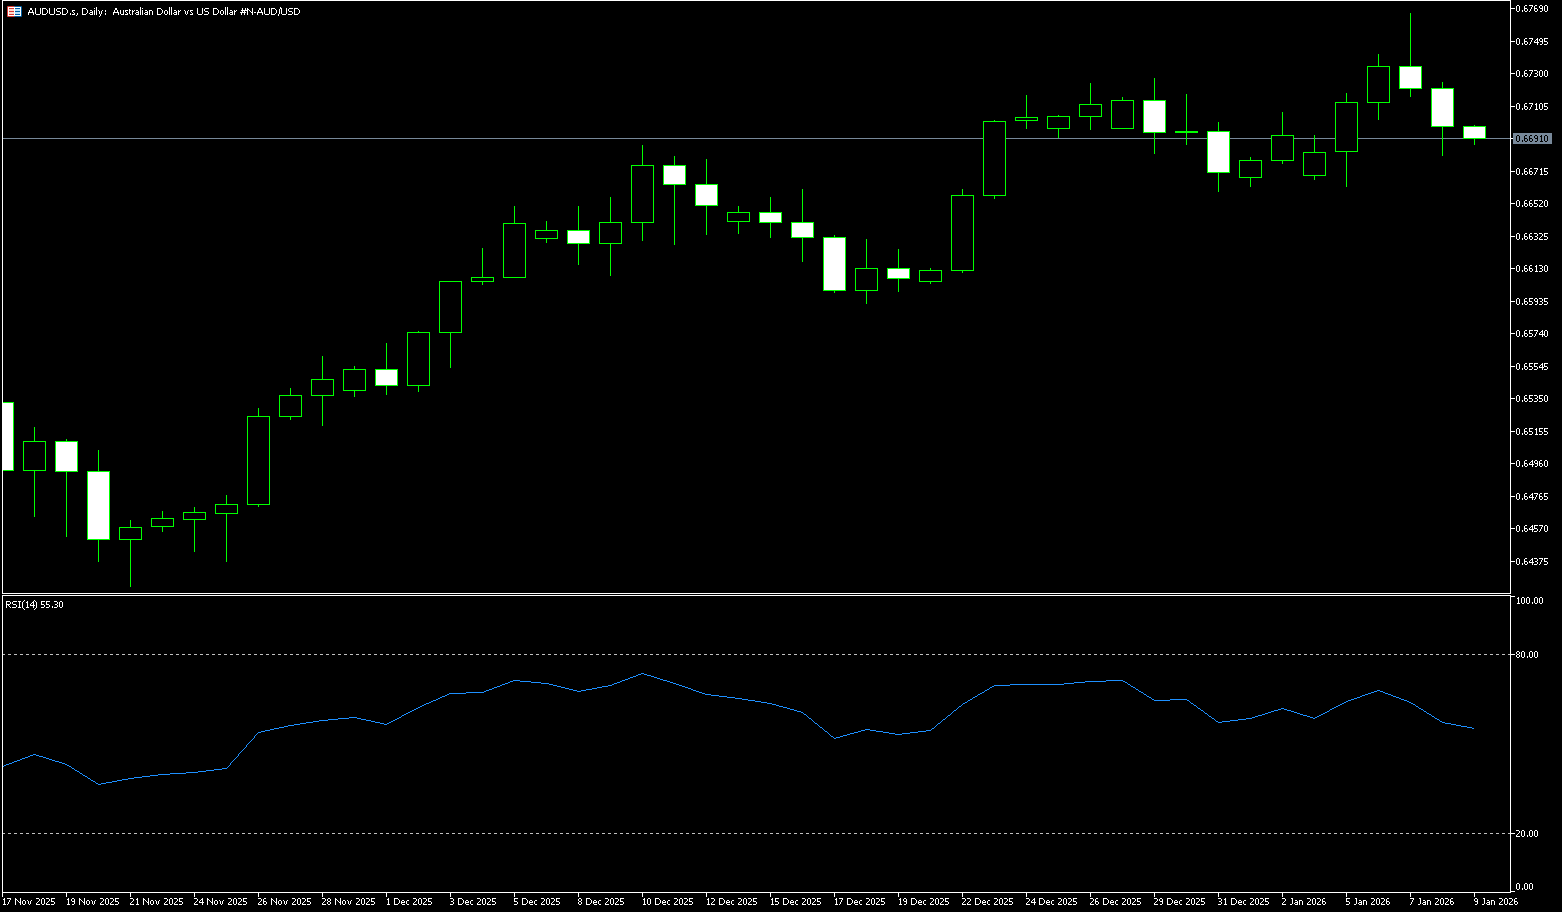Click the 0.64375 price axis label
1562x912 pixels.
coord(1532,561)
